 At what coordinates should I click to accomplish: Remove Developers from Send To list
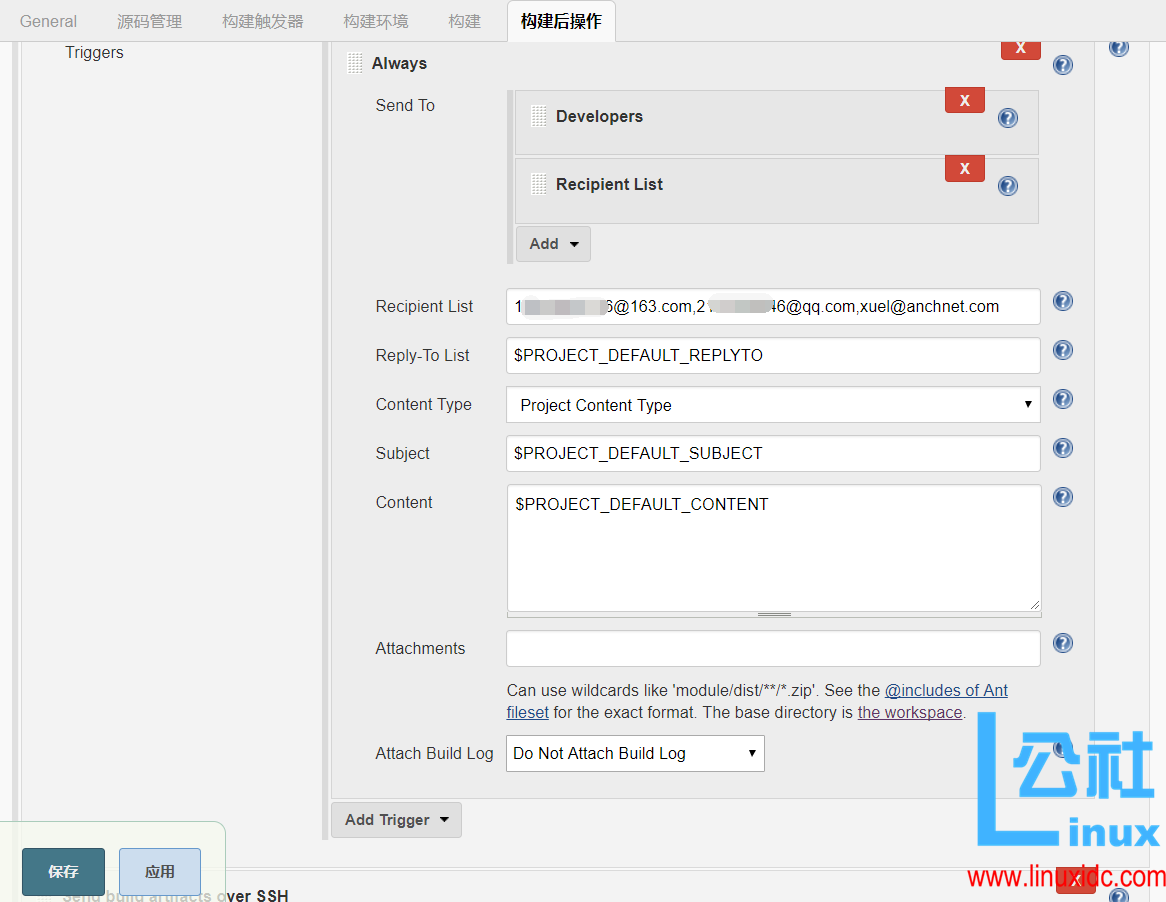click(x=964, y=100)
